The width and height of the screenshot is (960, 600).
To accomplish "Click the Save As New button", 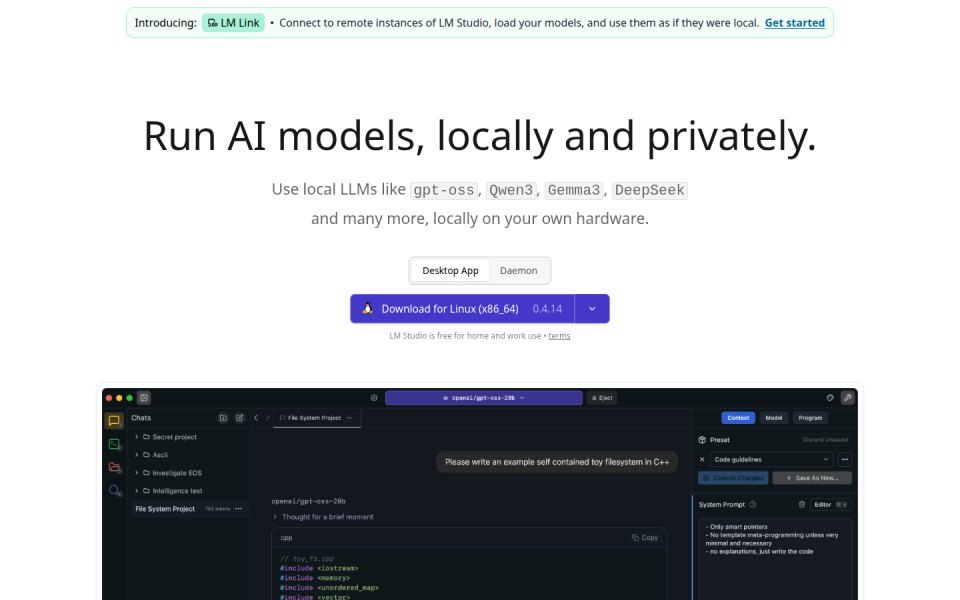I will (812, 478).
